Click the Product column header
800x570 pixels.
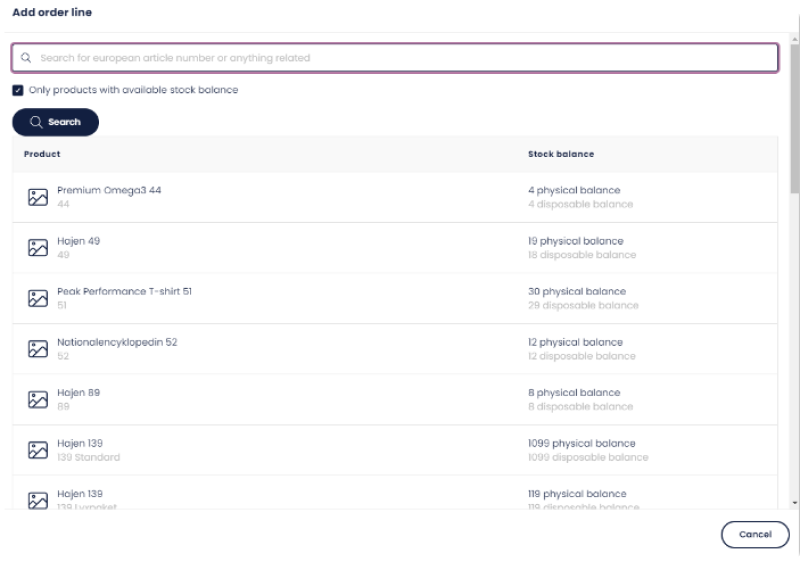click(x=42, y=154)
